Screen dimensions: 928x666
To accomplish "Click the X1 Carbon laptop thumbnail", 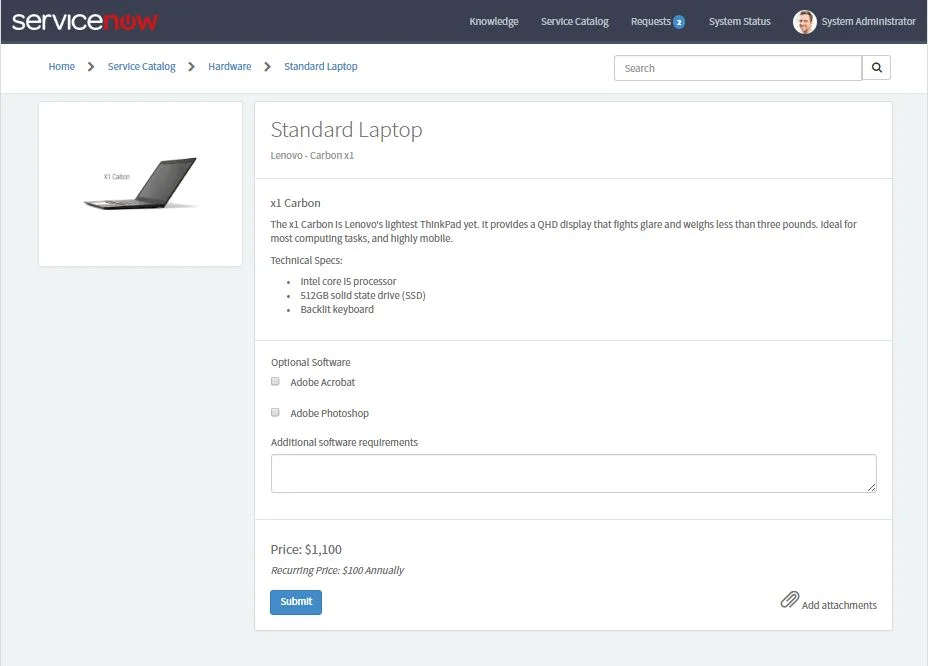I will click(x=140, y=182).
